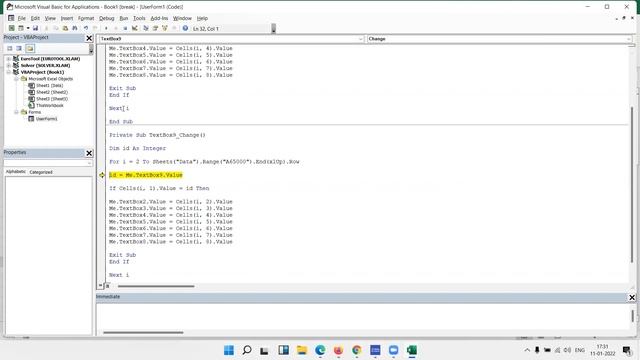Open the Insert object dropdown arrow in toolbar

28,28
